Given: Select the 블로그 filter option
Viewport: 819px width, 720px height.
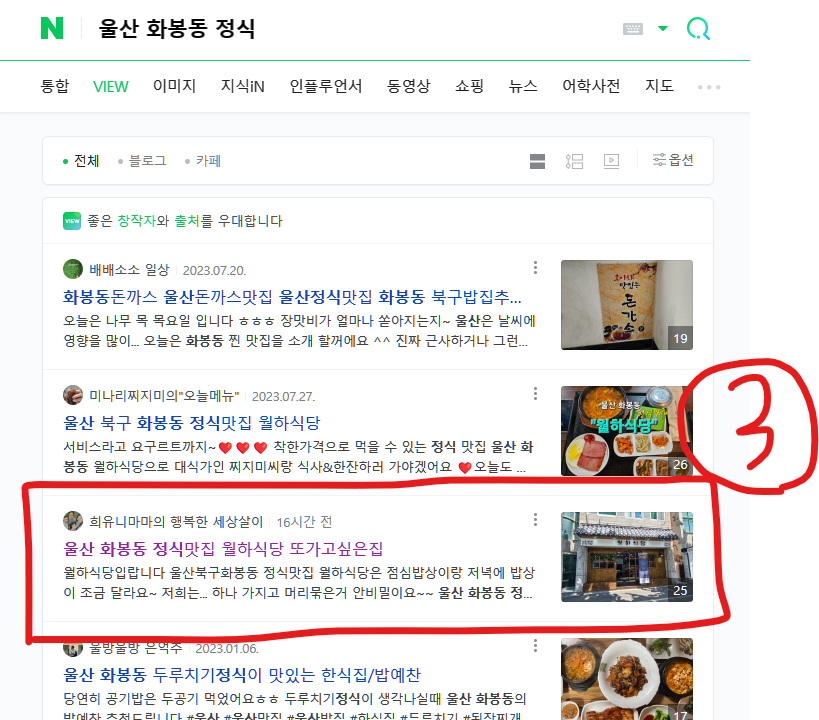Looking at the screenshot, I should click(142, 161).
